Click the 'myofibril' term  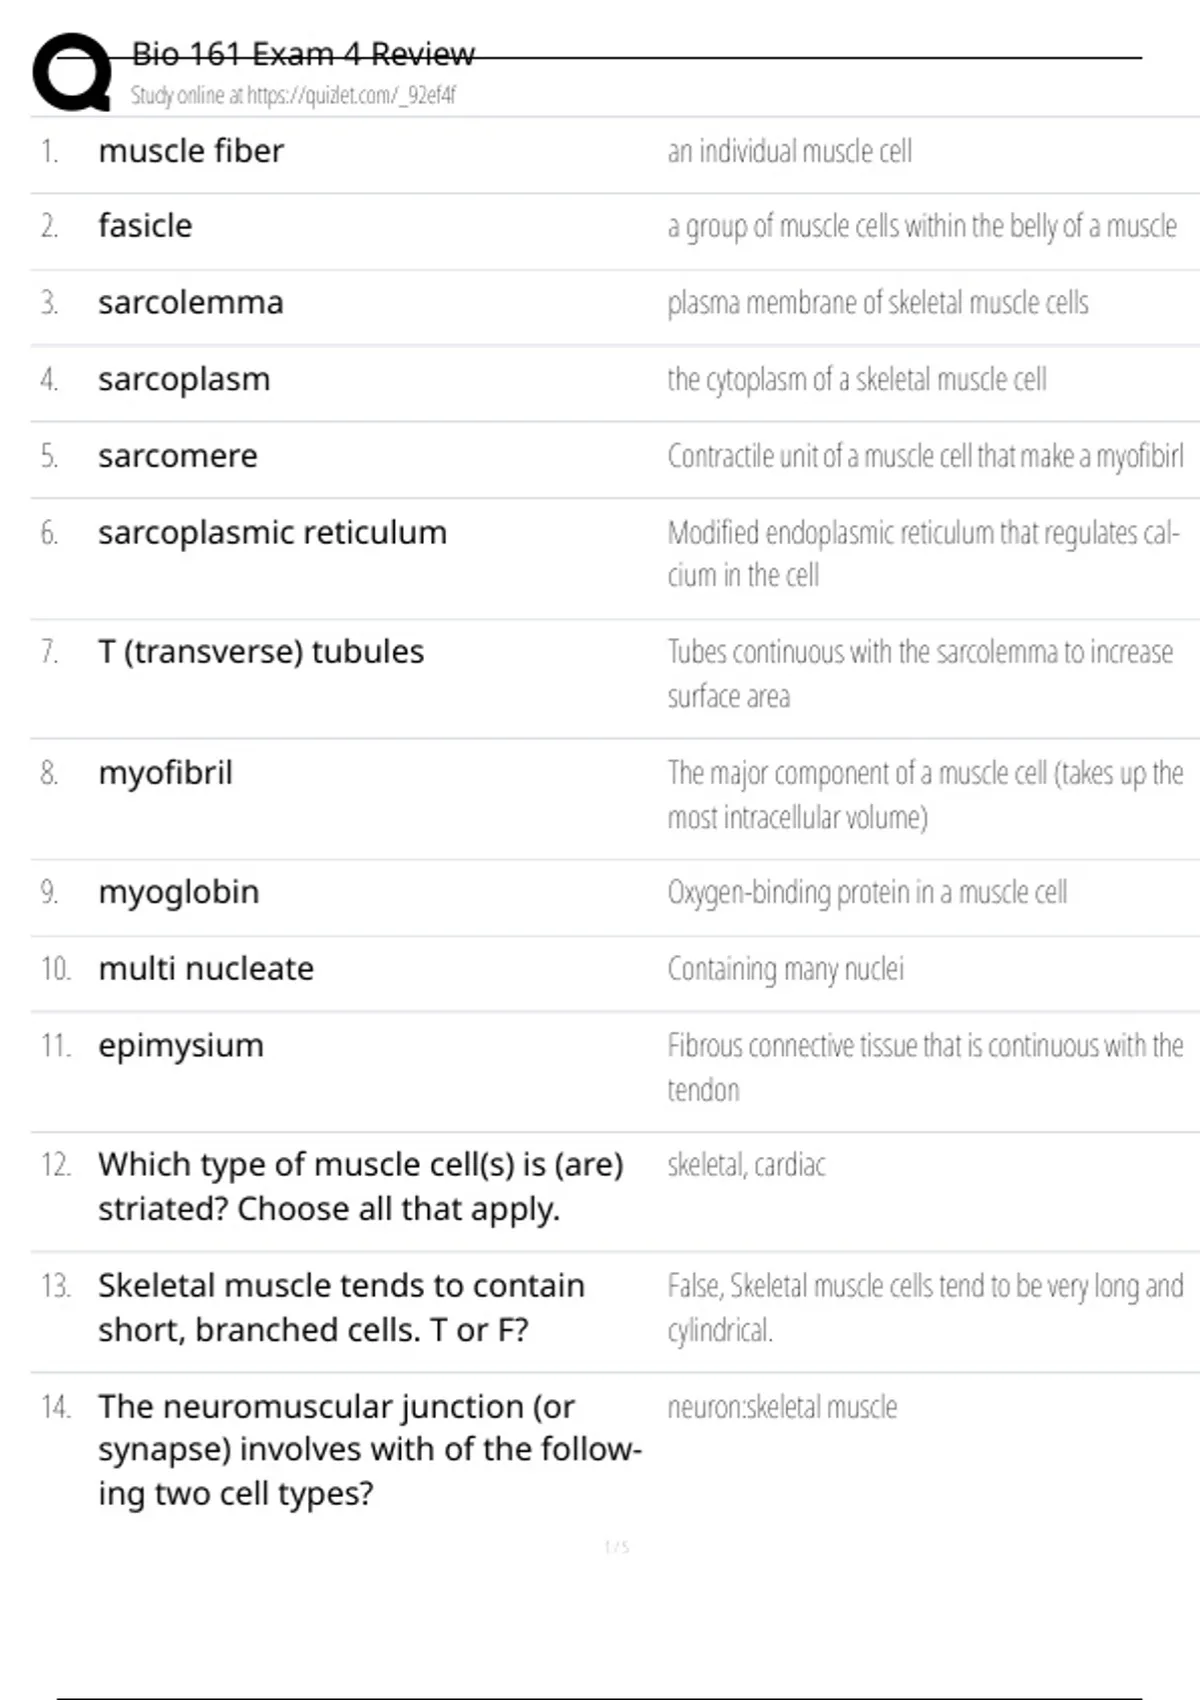165,773
